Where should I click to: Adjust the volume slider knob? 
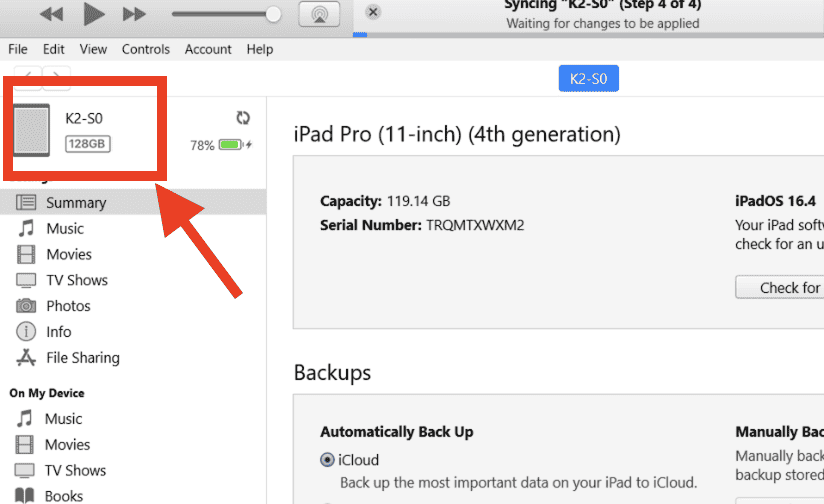(x=273, y=14)
